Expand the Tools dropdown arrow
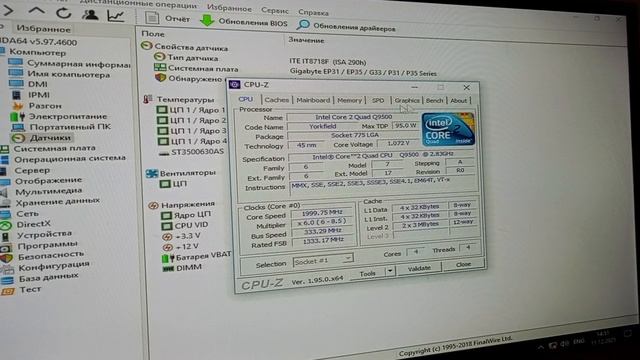The height and width of the screenshot is (360, 640). point(390,271)
